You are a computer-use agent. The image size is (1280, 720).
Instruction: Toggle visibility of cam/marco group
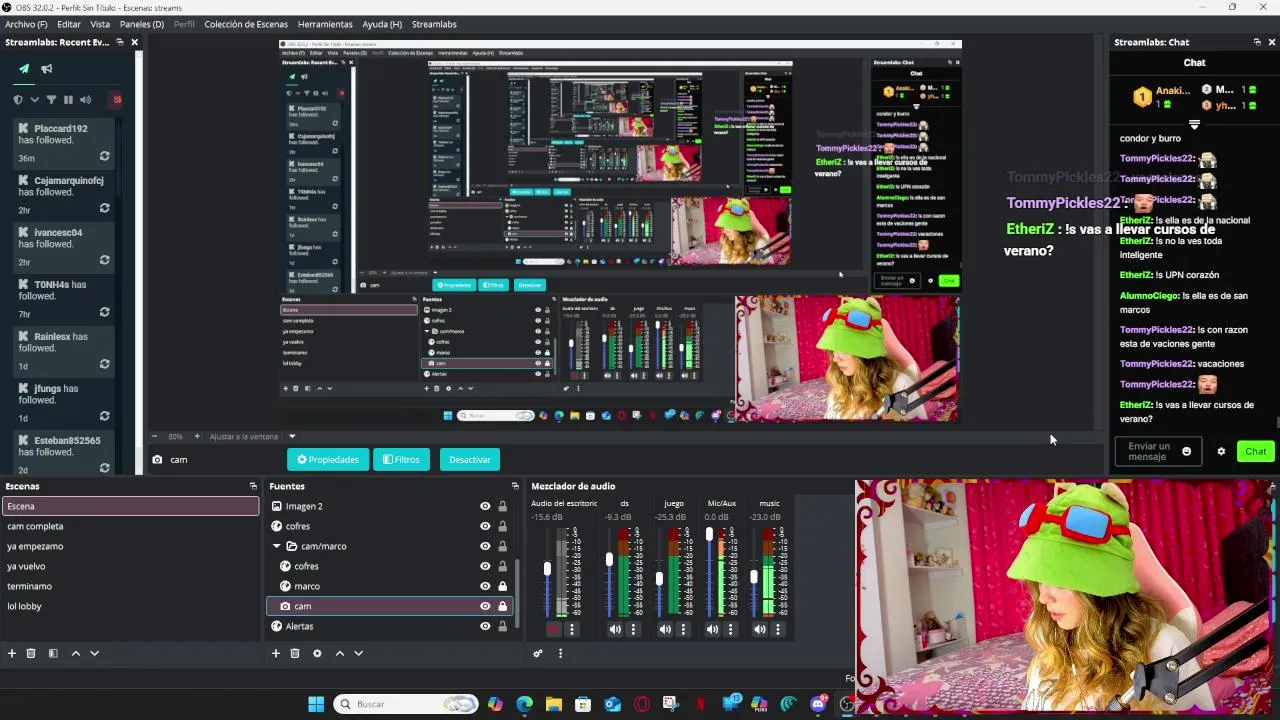coord(485,546)
